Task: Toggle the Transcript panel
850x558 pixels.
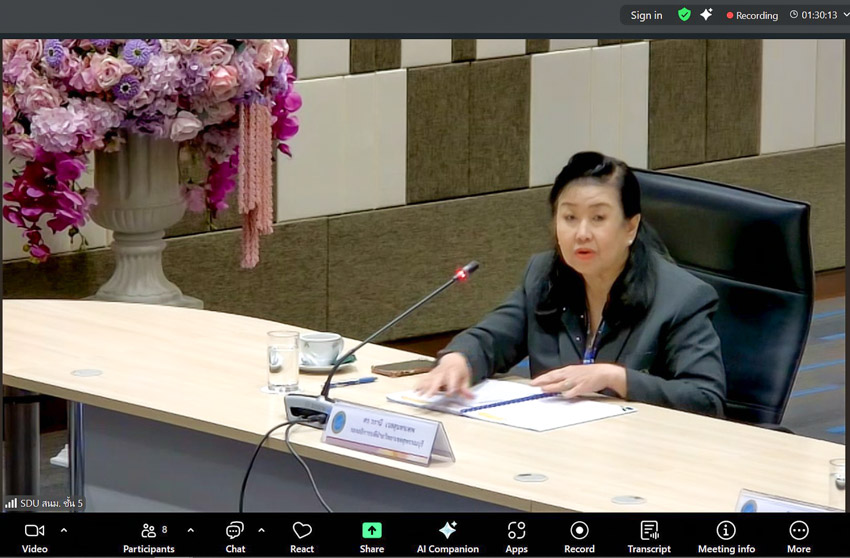Action: [x=649, y=535]
